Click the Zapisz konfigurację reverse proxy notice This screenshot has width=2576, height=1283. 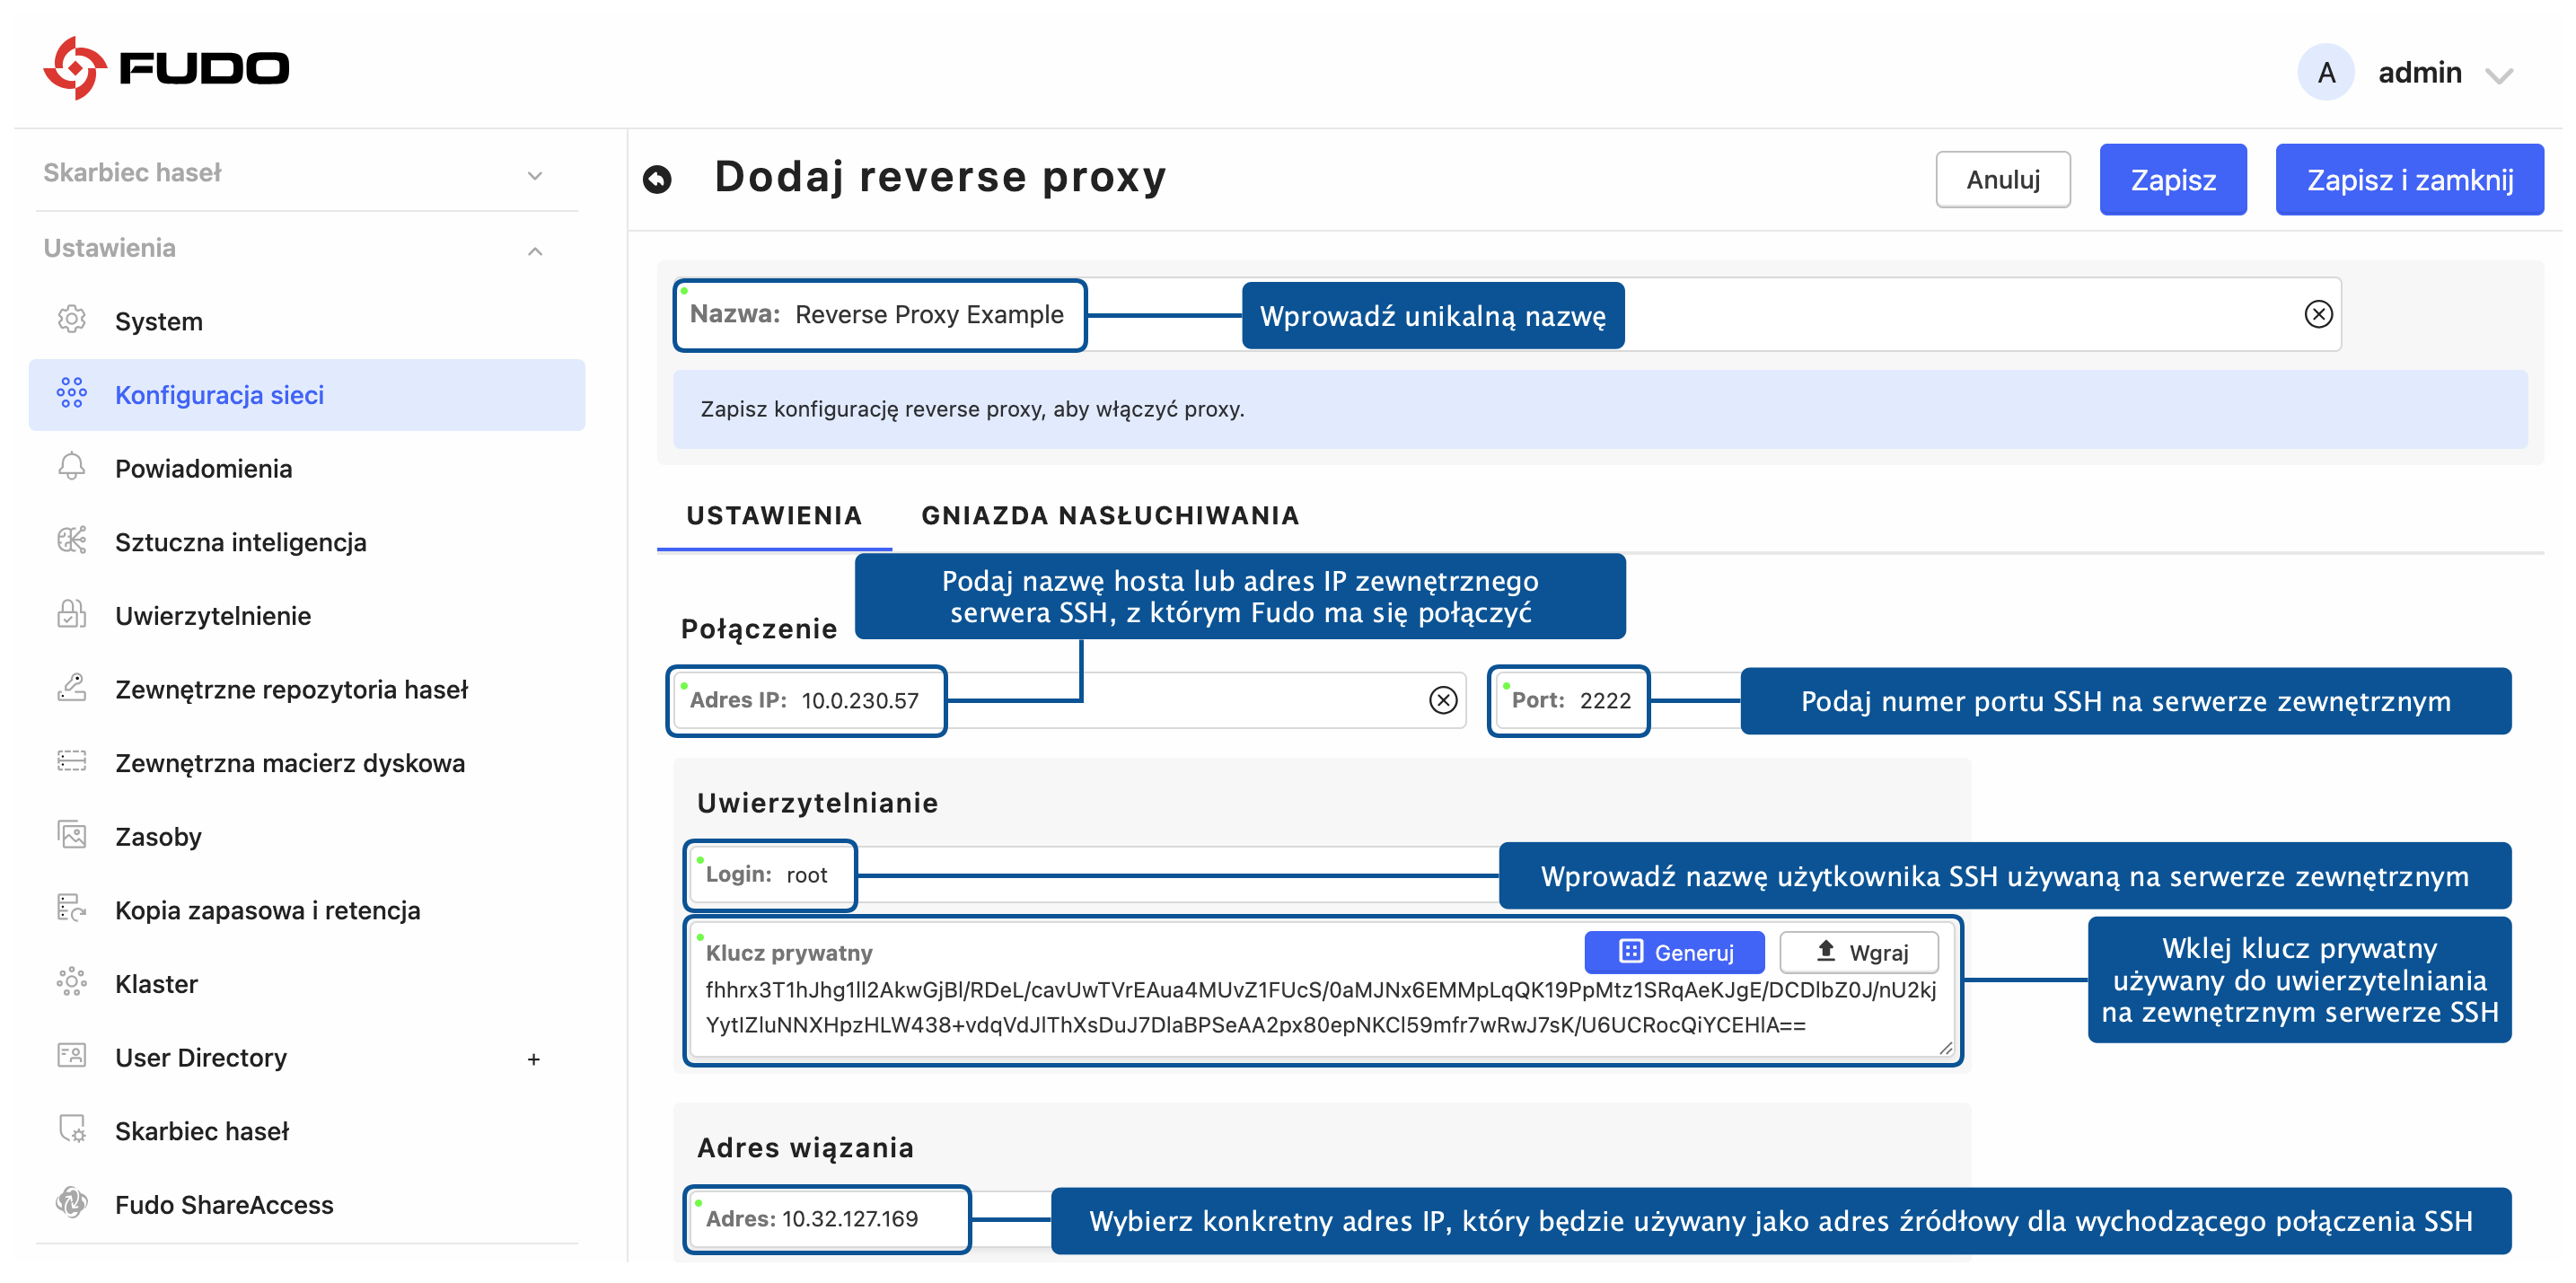[1599, 410]
